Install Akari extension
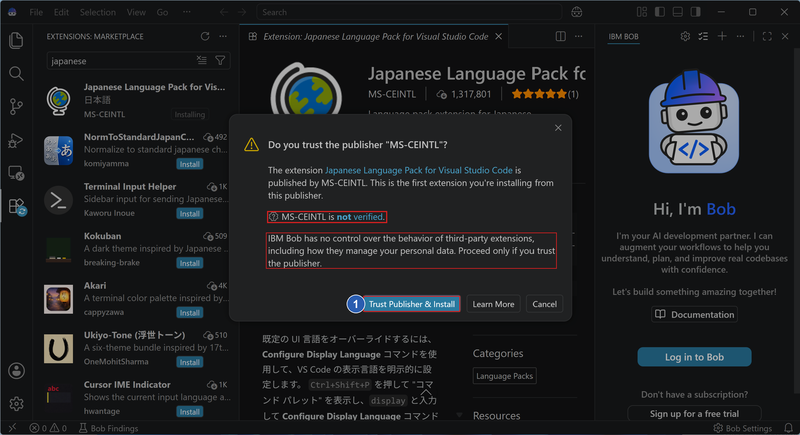Viewport: 800px width, 435px height. coord(190,312)
